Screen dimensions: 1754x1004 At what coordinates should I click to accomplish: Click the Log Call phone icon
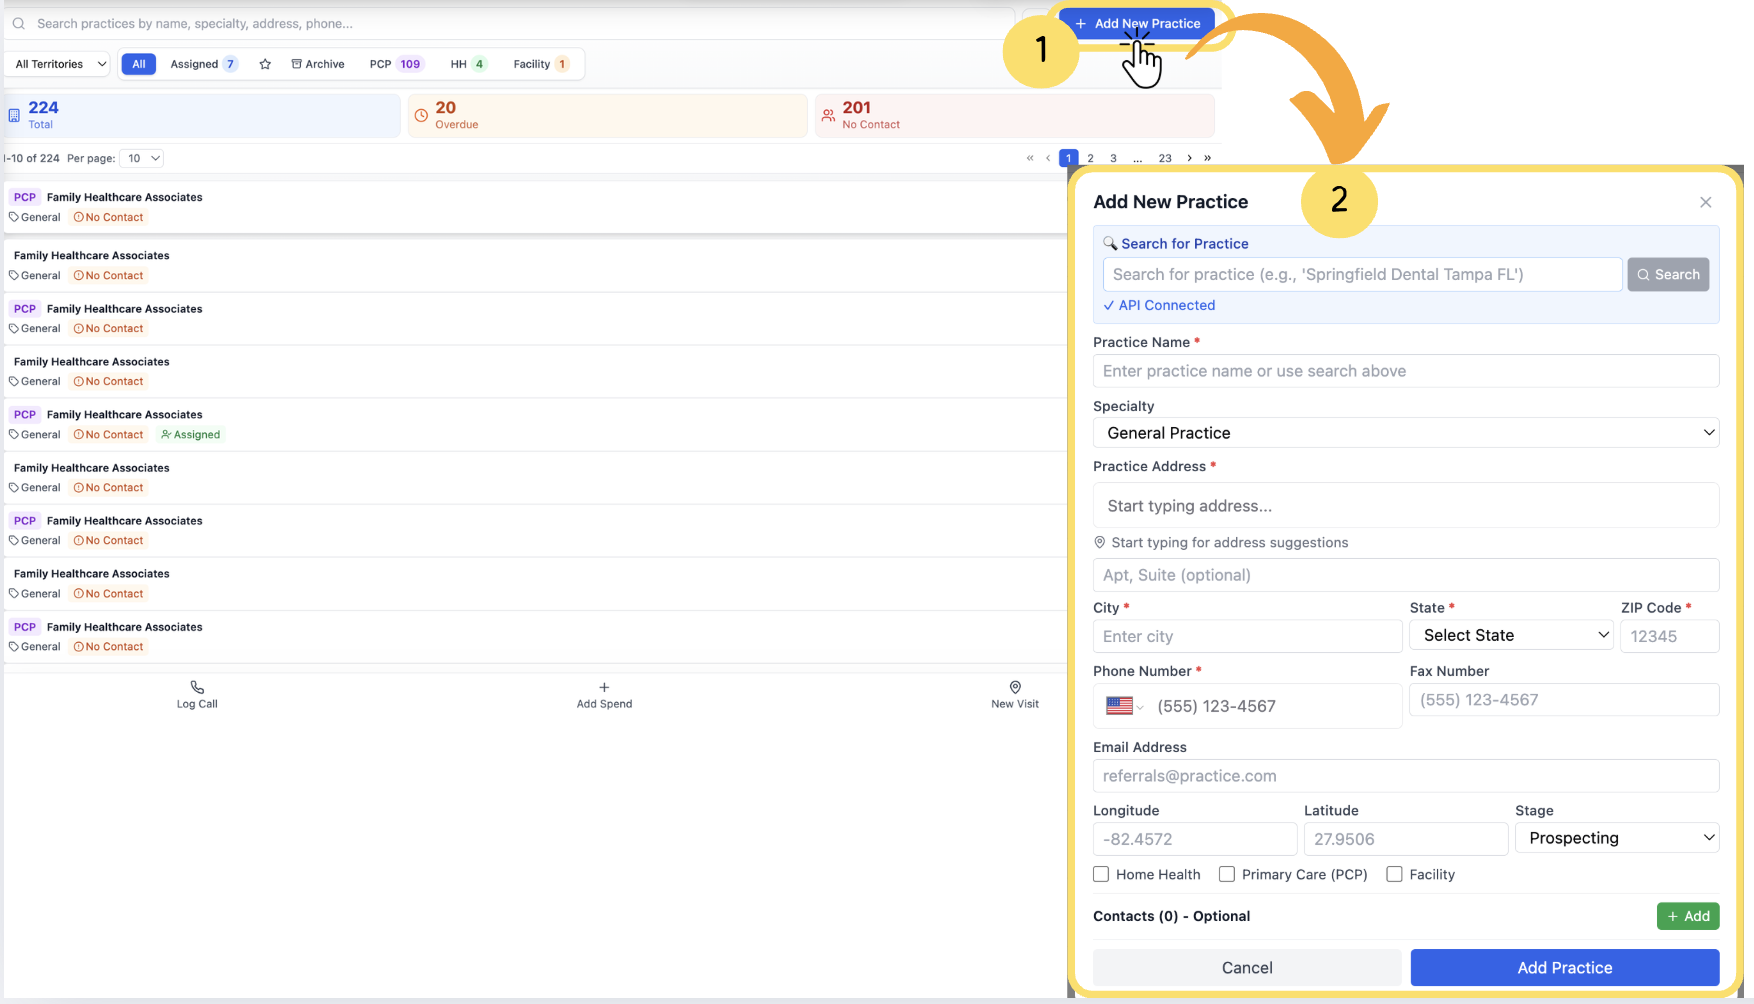197,688
